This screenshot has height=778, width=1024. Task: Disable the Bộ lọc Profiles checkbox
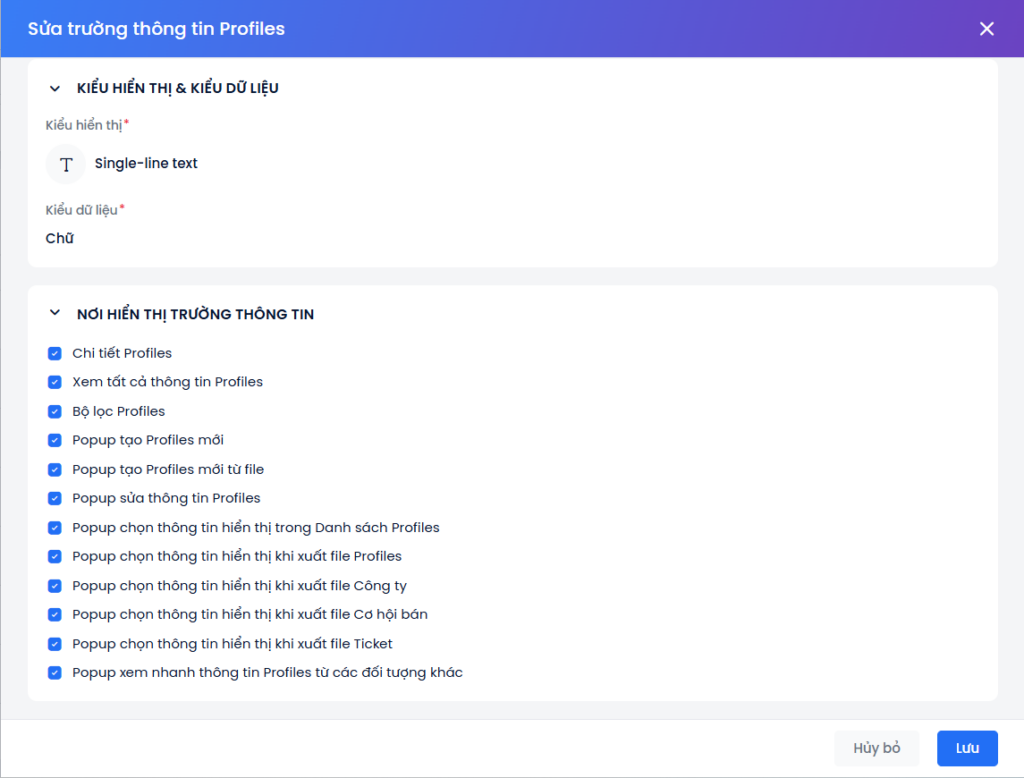click(x=55, y=411)
